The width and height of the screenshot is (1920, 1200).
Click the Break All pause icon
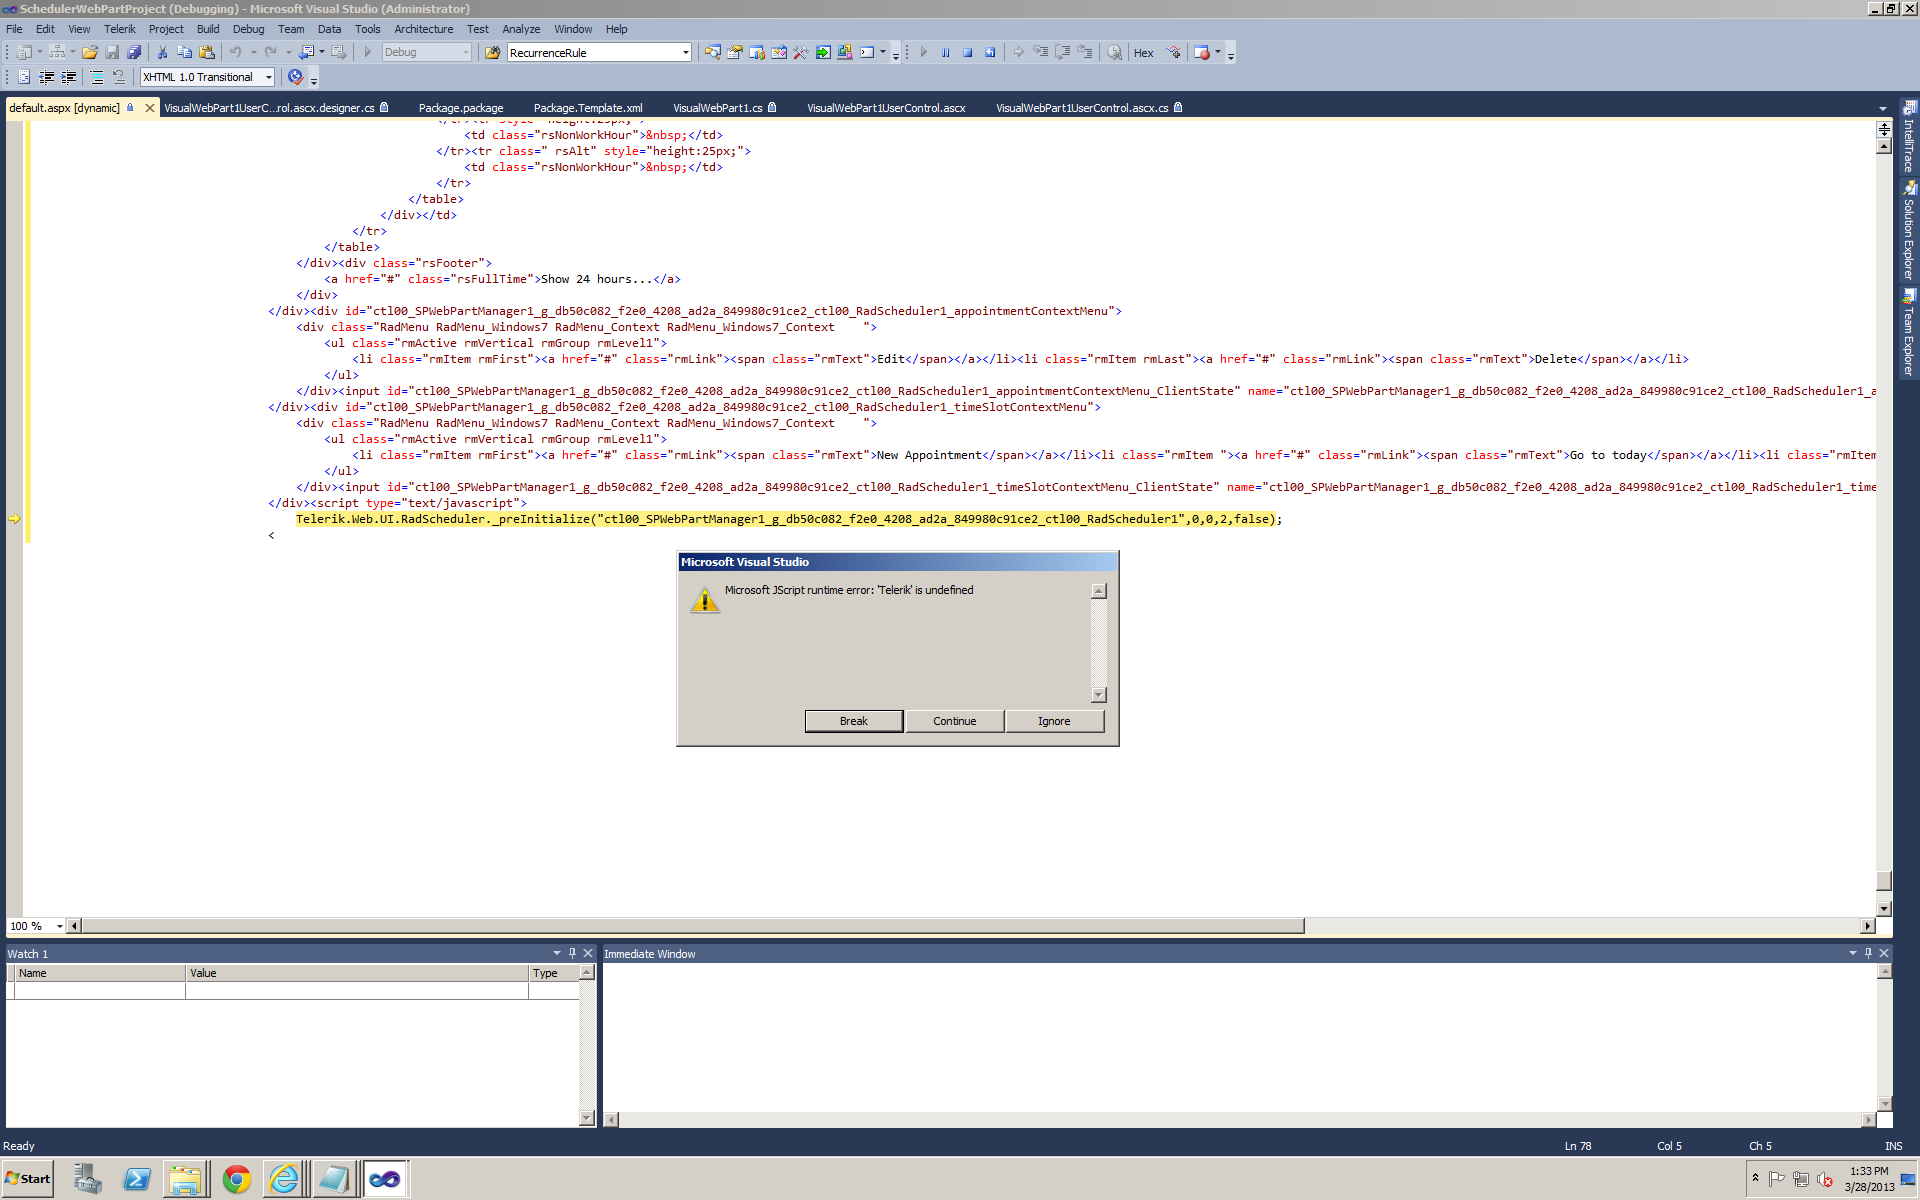945,53
